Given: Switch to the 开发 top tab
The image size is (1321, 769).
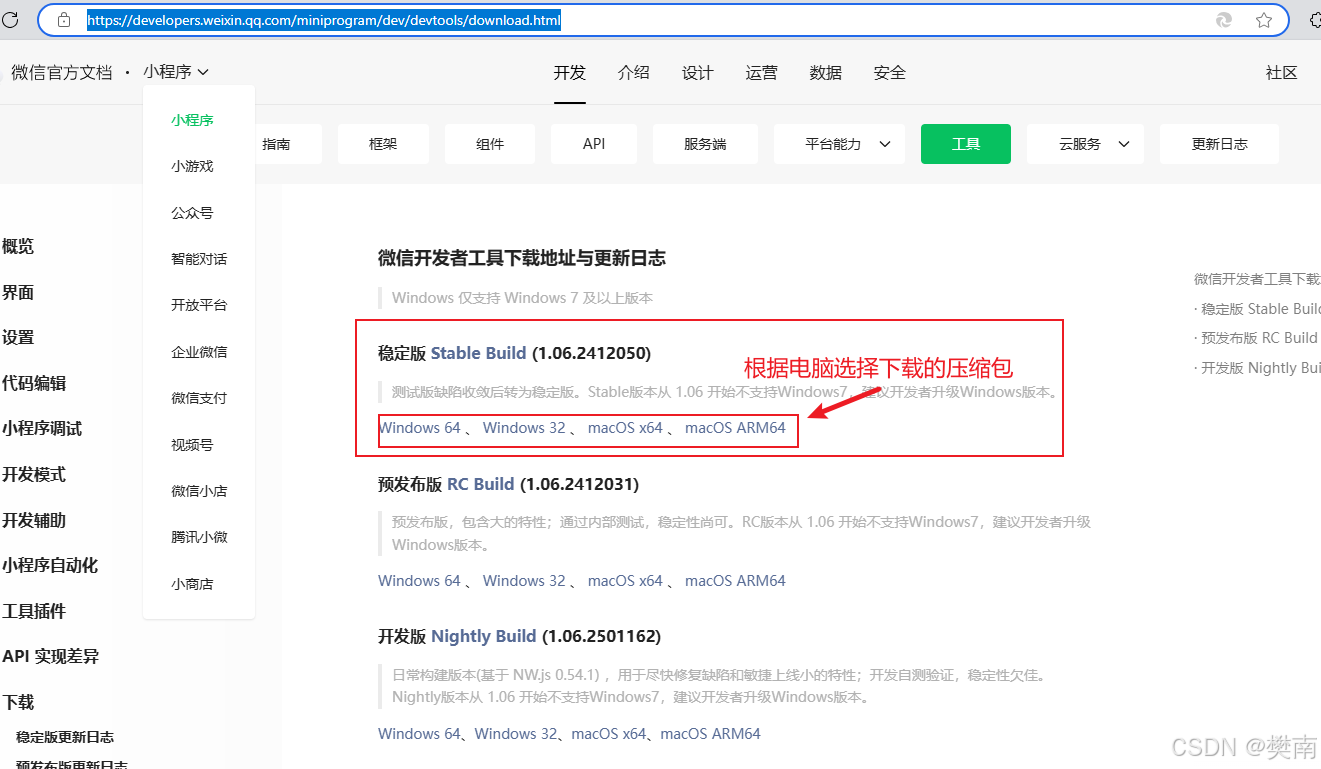Looking at the screenshot, I should 570,72.
